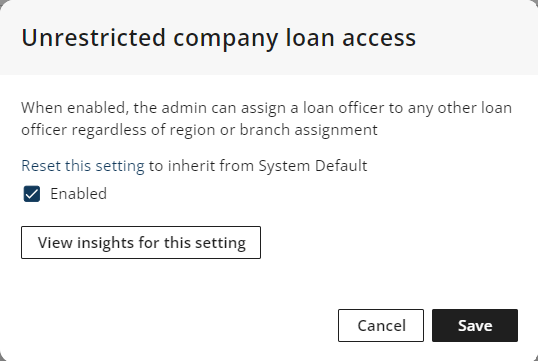Click the gray dialog header area
The width and height of the screenshot is (538, 361).
[x=269, y=37]
